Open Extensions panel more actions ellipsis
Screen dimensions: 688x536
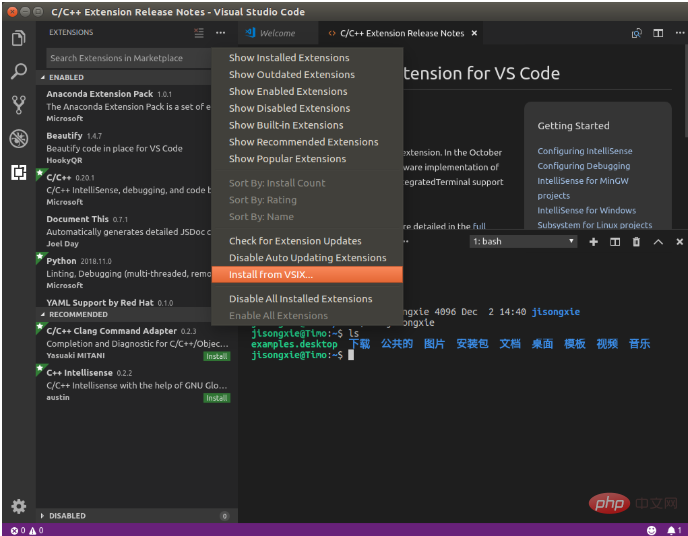[x=220, y=33]
